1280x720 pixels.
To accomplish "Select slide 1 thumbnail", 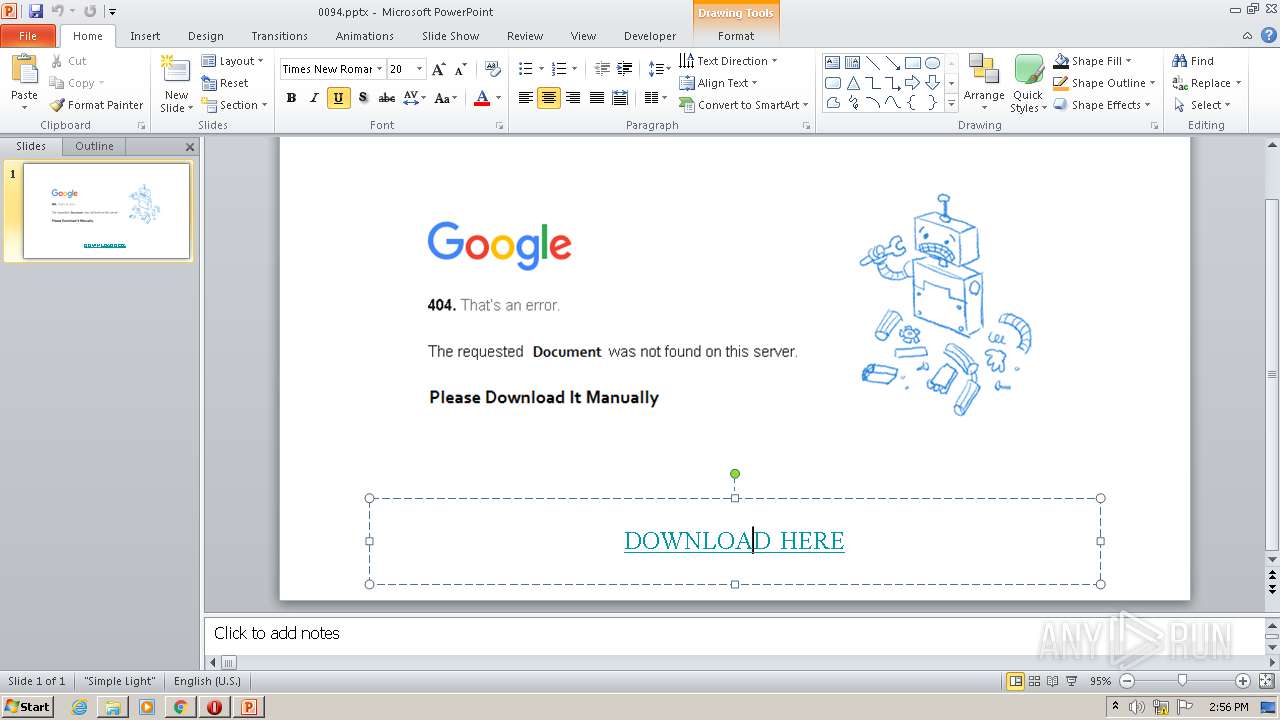I will (106, 211).
